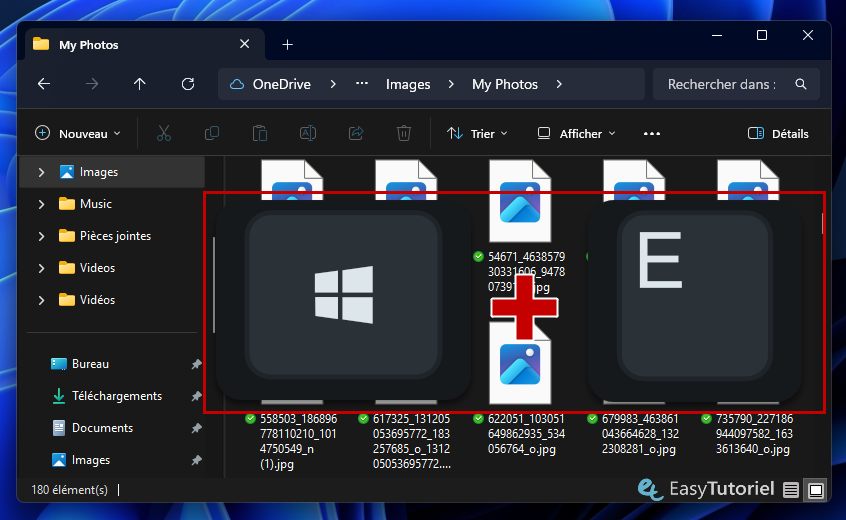Click the Paste clipboard icon
This screenshot has height=520, width=846.
[x=260, y=133]
